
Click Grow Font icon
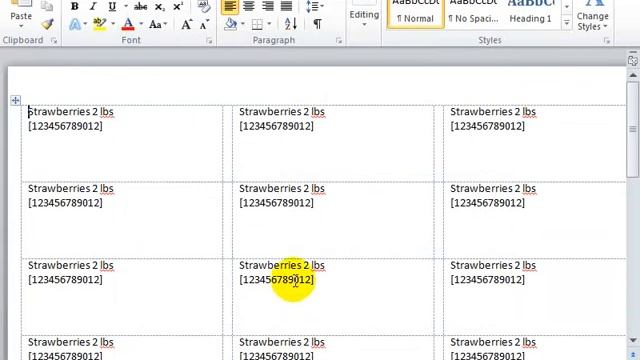tap(187, 24)
